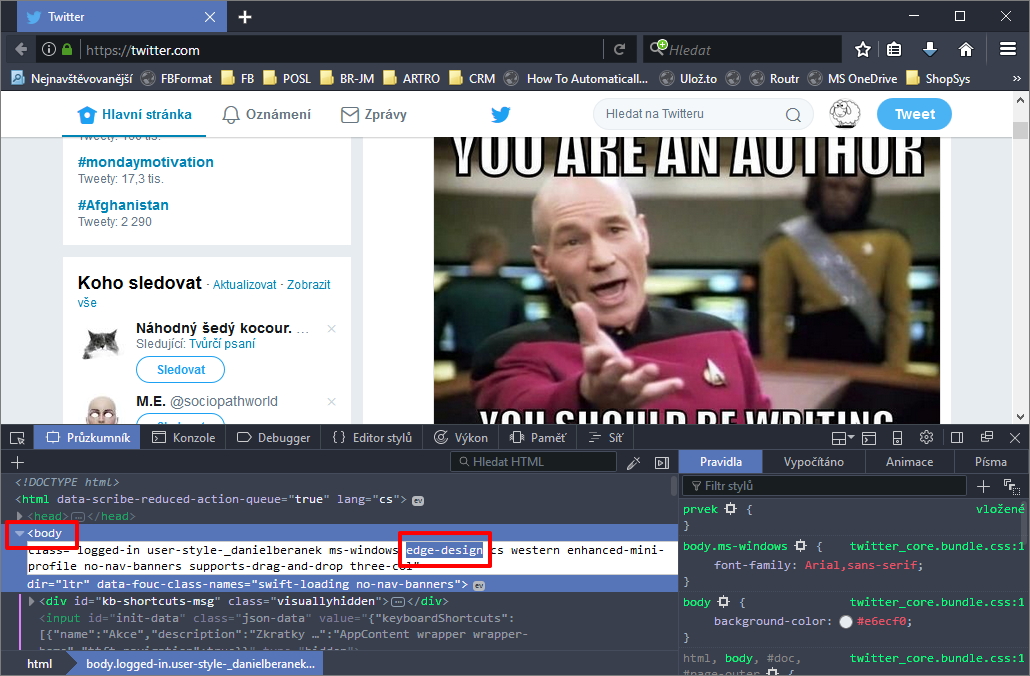Switch to the Debugger tab
Screen dimensions: 1030x676
click(274, 438)
